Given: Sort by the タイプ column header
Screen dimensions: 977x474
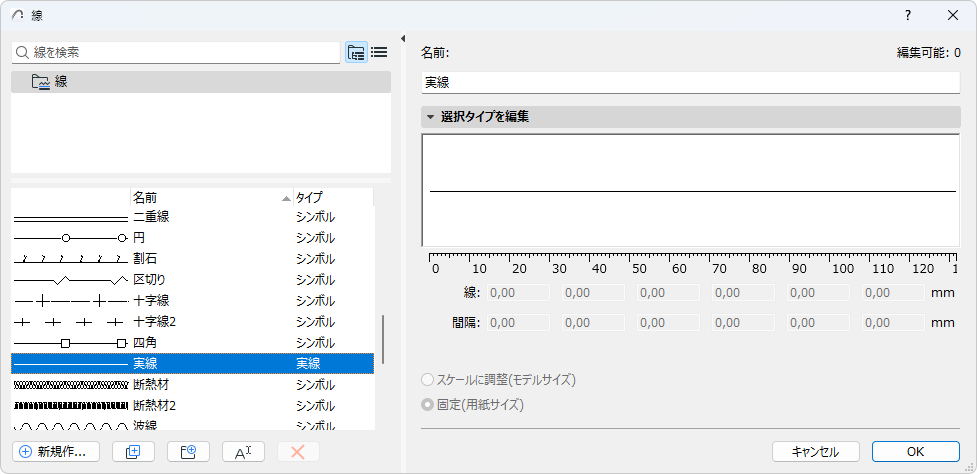Looking at the screenshot, I should pos(333,197).
